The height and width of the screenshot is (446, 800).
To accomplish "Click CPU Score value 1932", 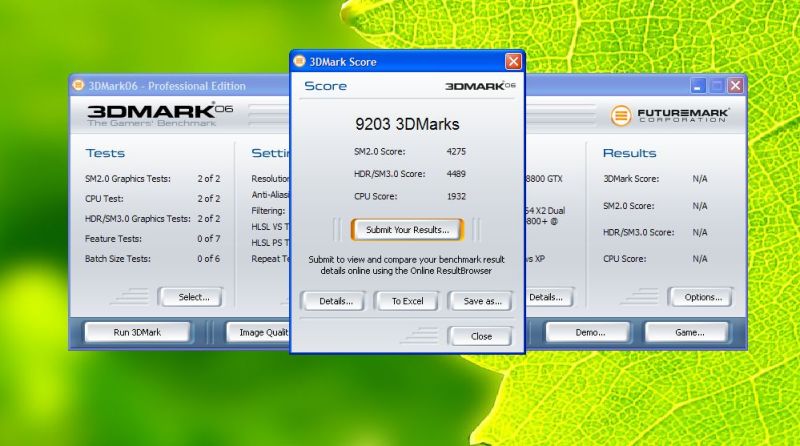I will click(456, 196).
